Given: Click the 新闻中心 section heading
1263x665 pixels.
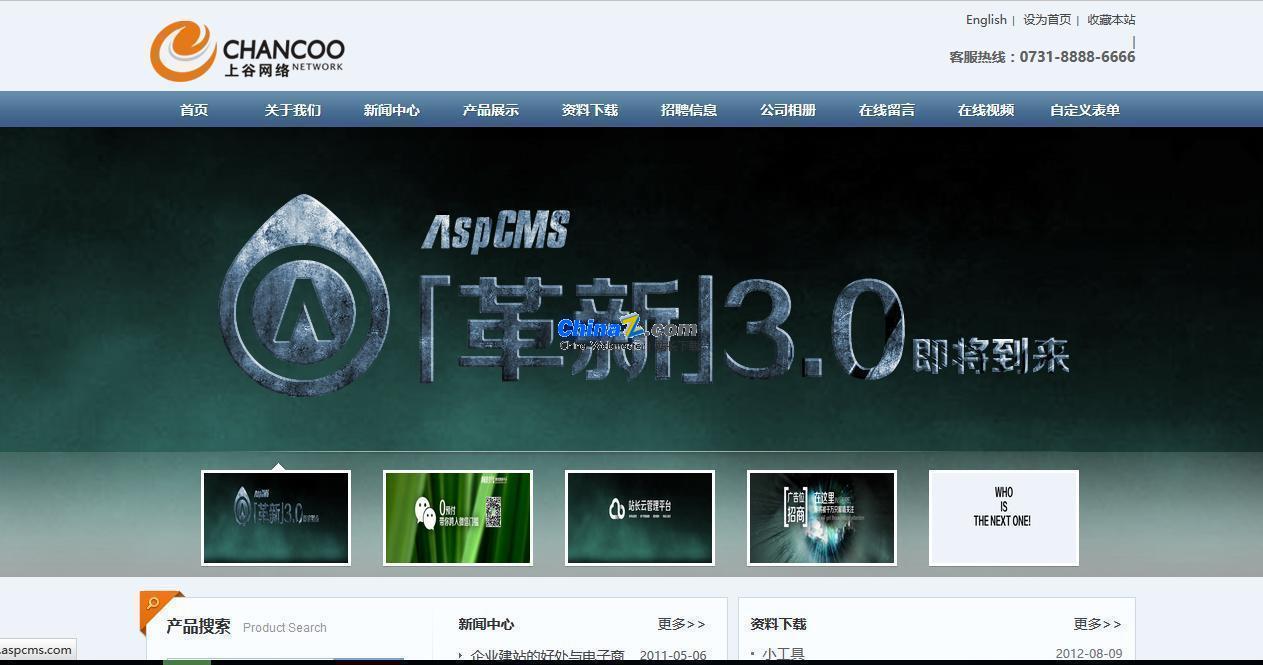Looking at the screenshot, I should (x=486, y=624).
